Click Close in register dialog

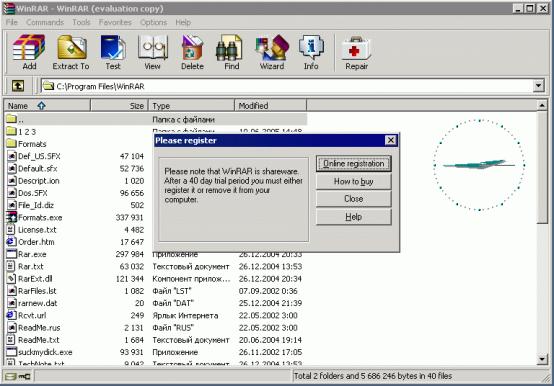coord(354,199)
